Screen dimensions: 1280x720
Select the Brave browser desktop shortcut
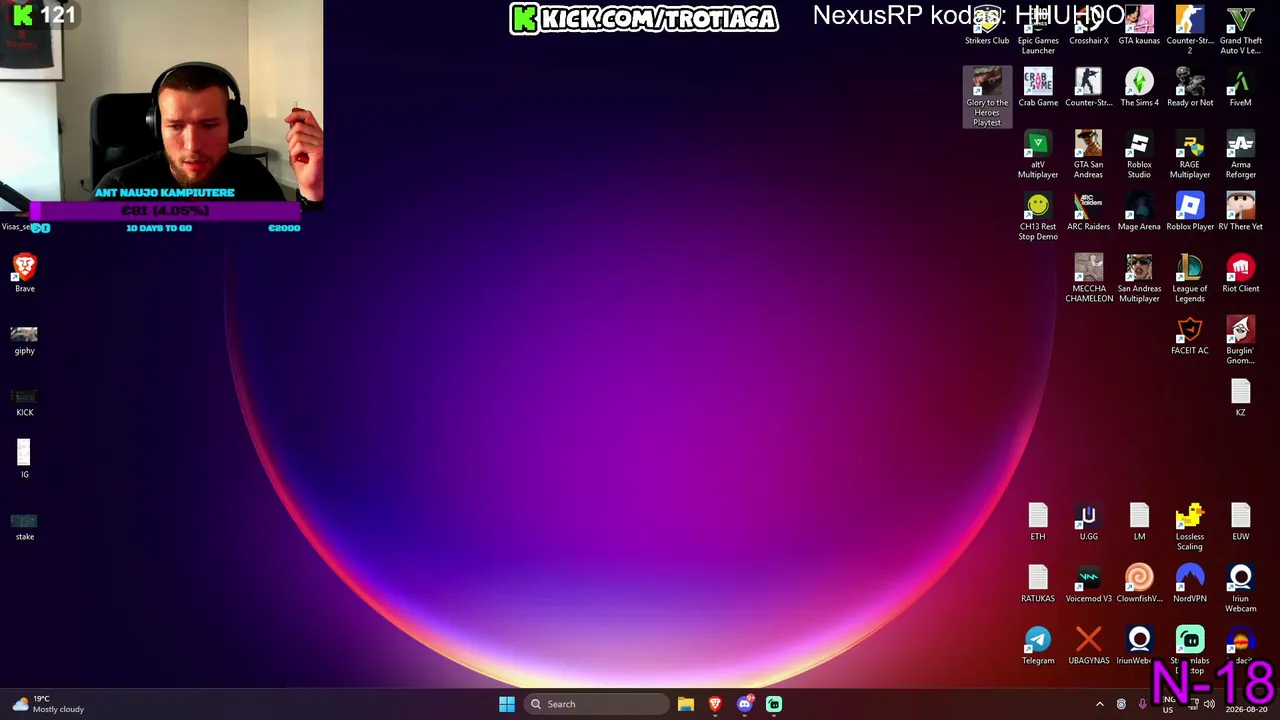pos(25,274)
